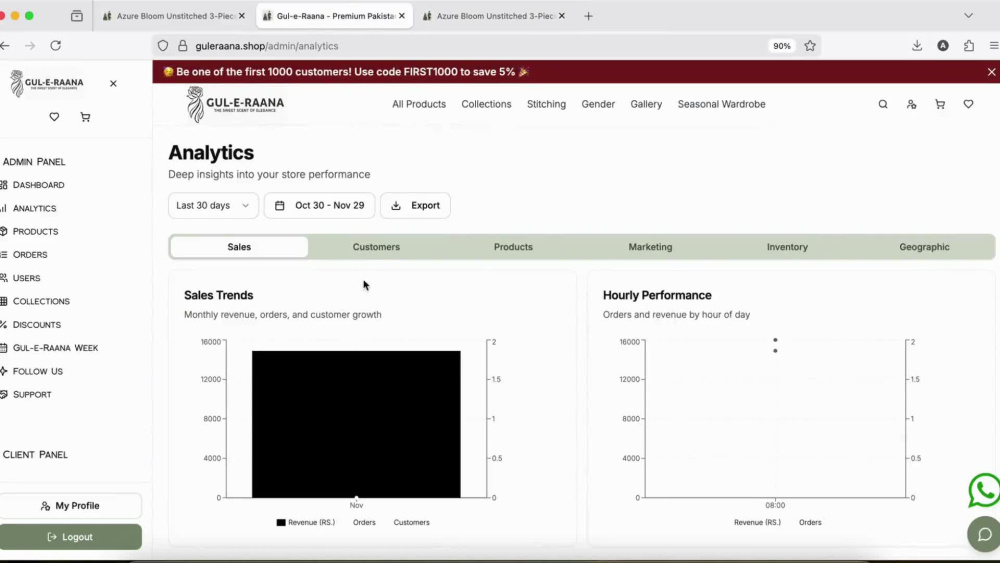Open the shopping cart icon in header

coord(940,104)
